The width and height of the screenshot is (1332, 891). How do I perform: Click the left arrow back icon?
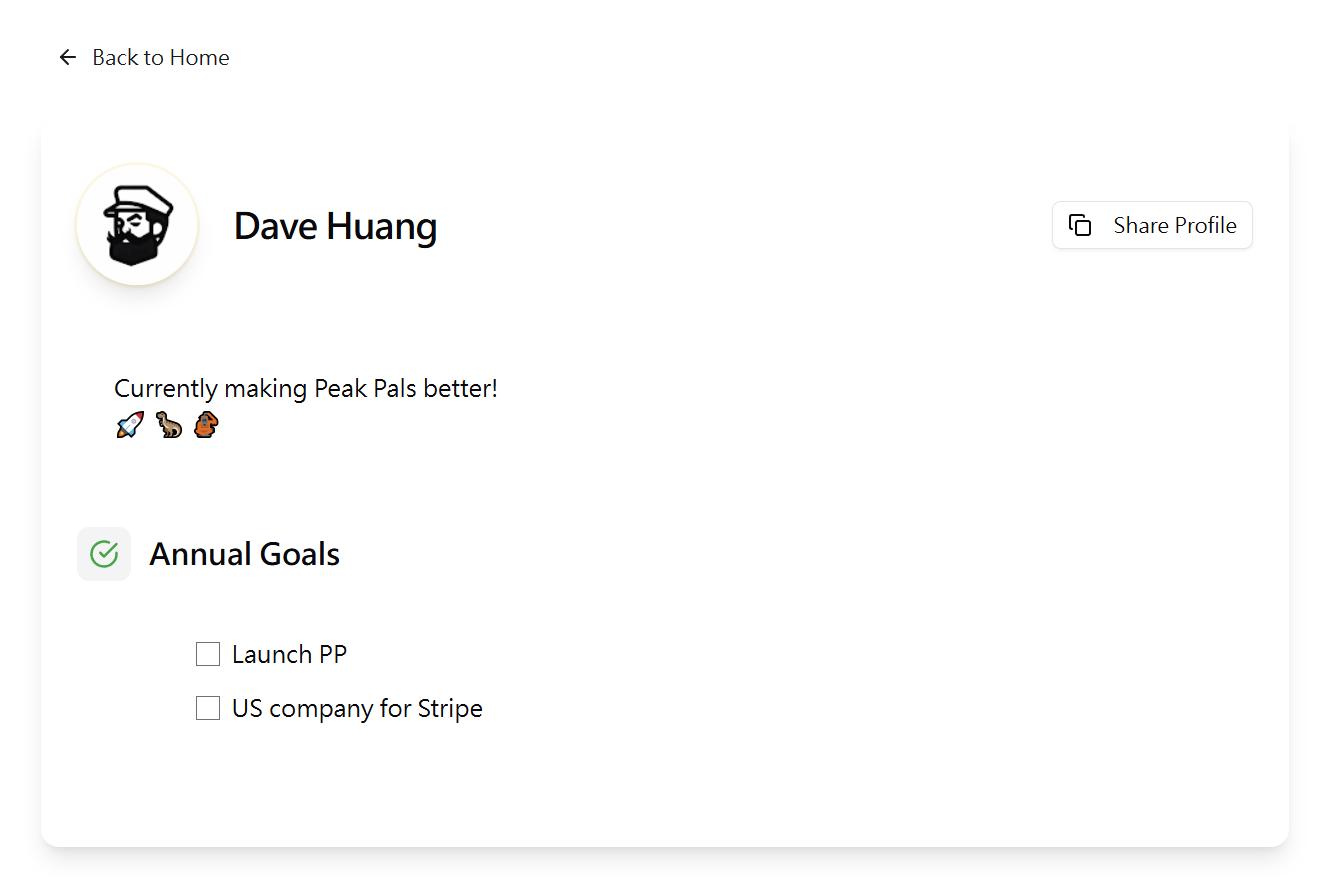tap(68, 58)
